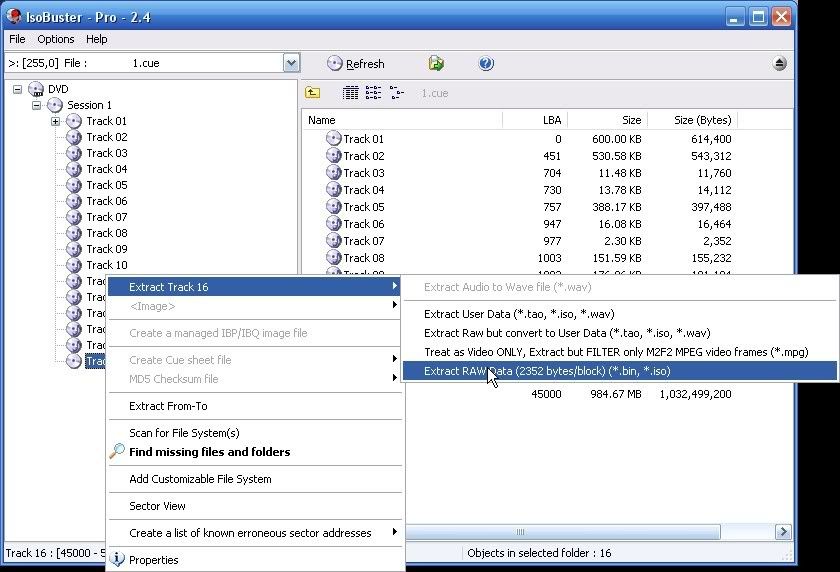Expand the MD5 Checksum file submenu arrow
Viewport: 840px width, 572px height.
(395, 378)
